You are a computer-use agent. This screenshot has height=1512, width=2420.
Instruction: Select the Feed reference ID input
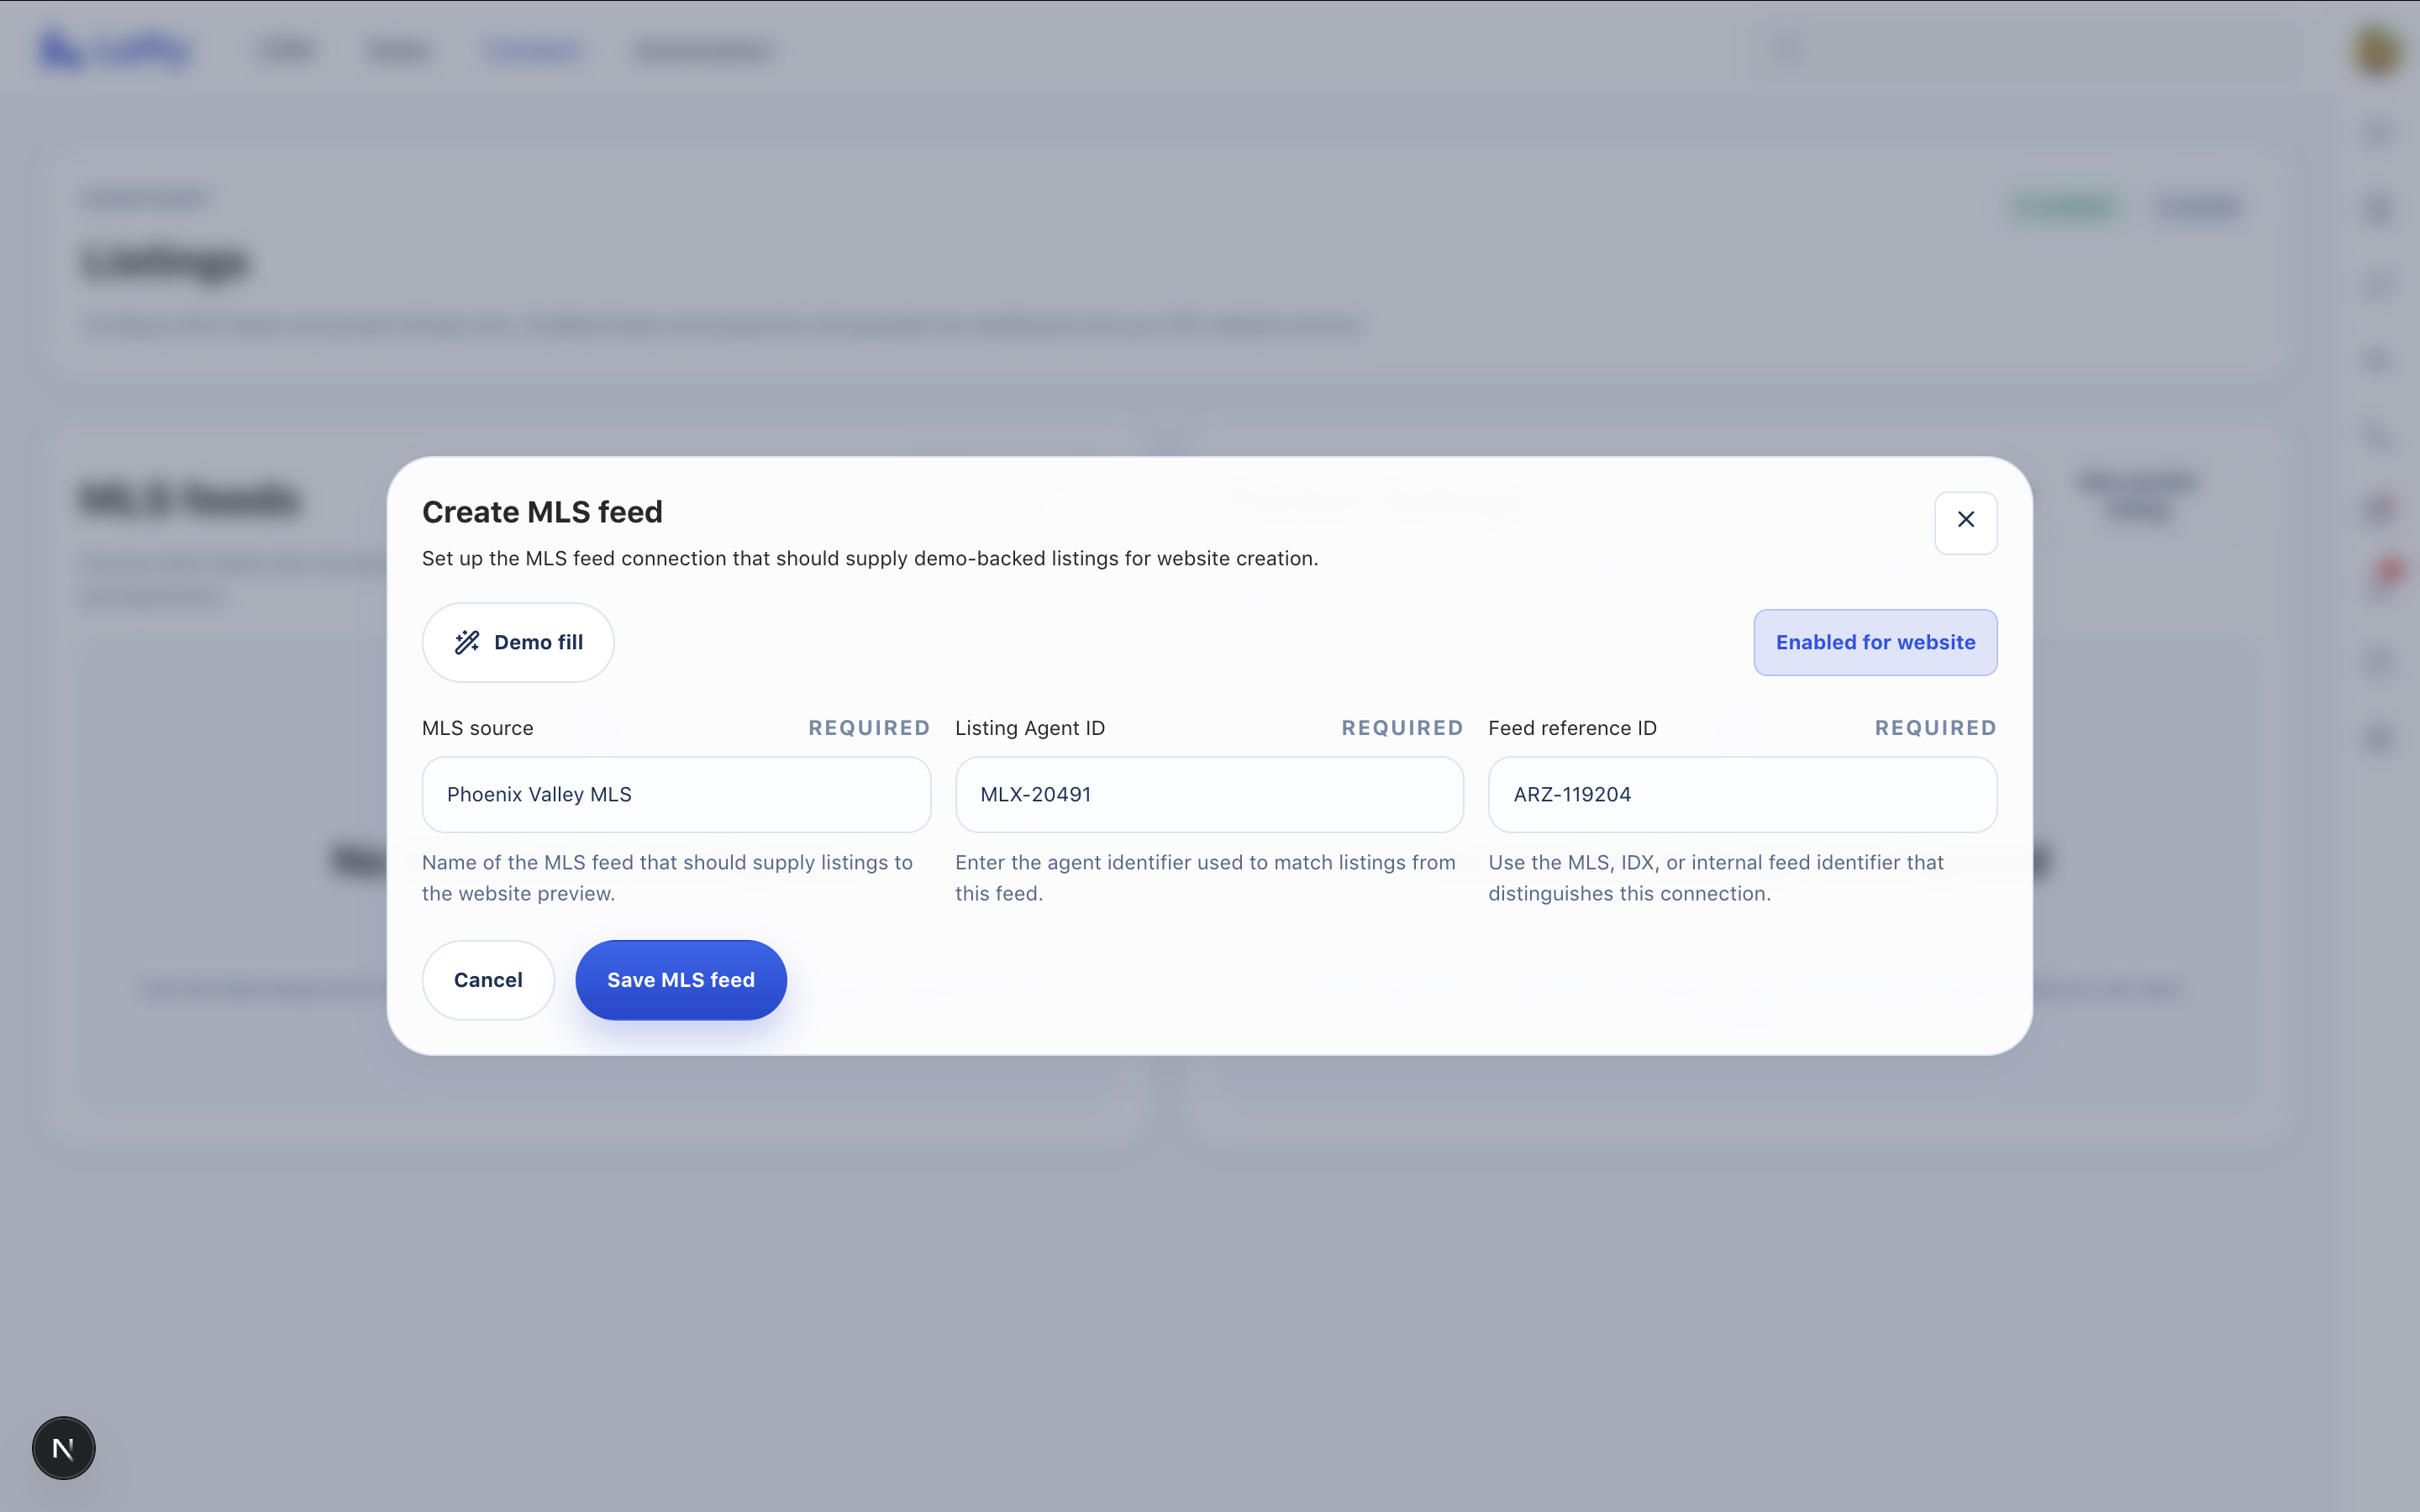pyautogui.click(x=1741, y=794)
